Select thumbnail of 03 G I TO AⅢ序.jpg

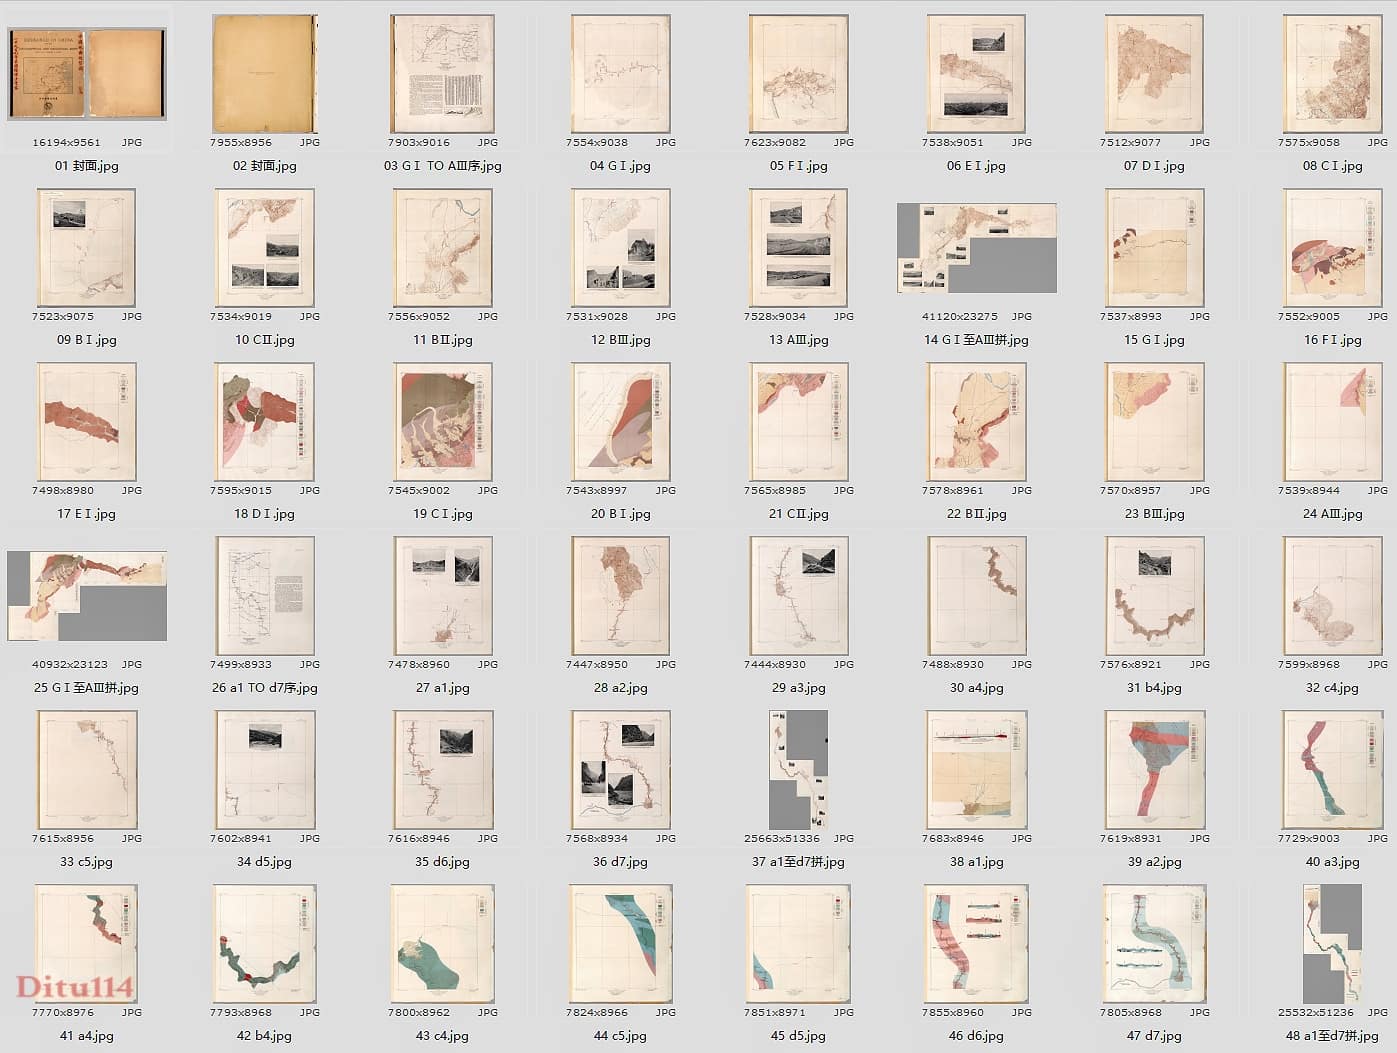click(x=442, y=74)
